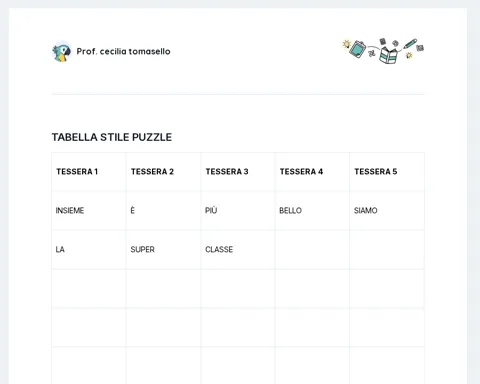Click the TESSERA 1 column header
The width and height of the screenshot is (480, 384).
(89, 172)
